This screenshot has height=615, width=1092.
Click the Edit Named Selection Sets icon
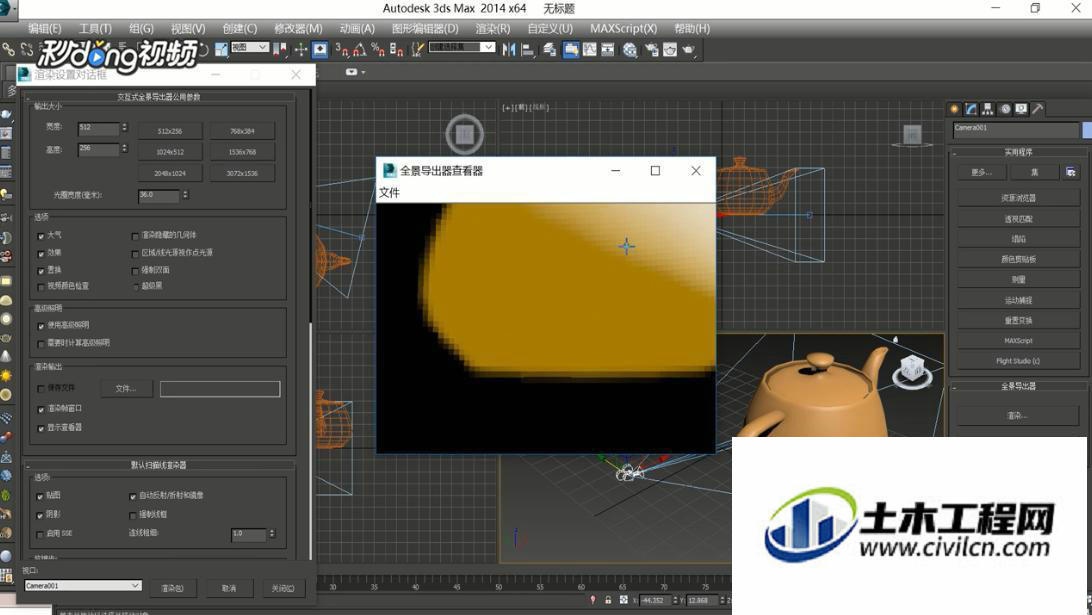click(417, 49)
